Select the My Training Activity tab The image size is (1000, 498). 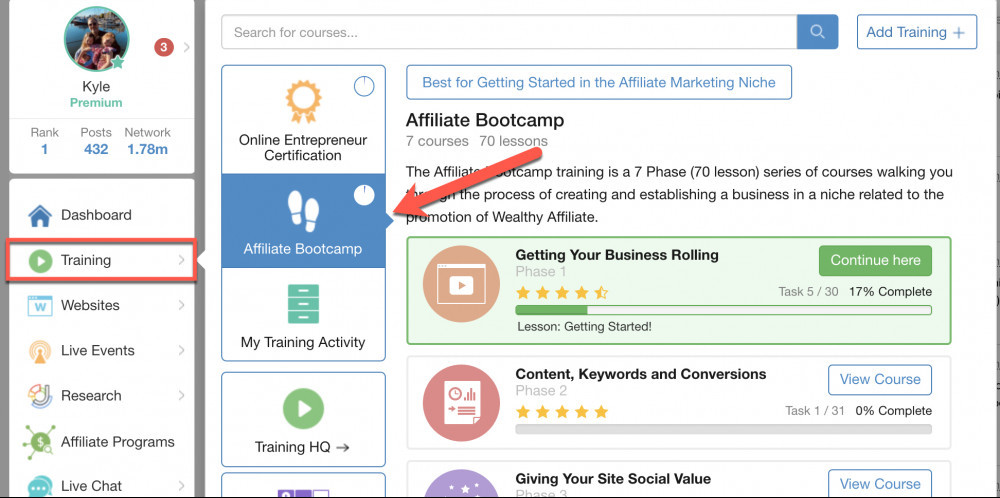click(304, 314)
